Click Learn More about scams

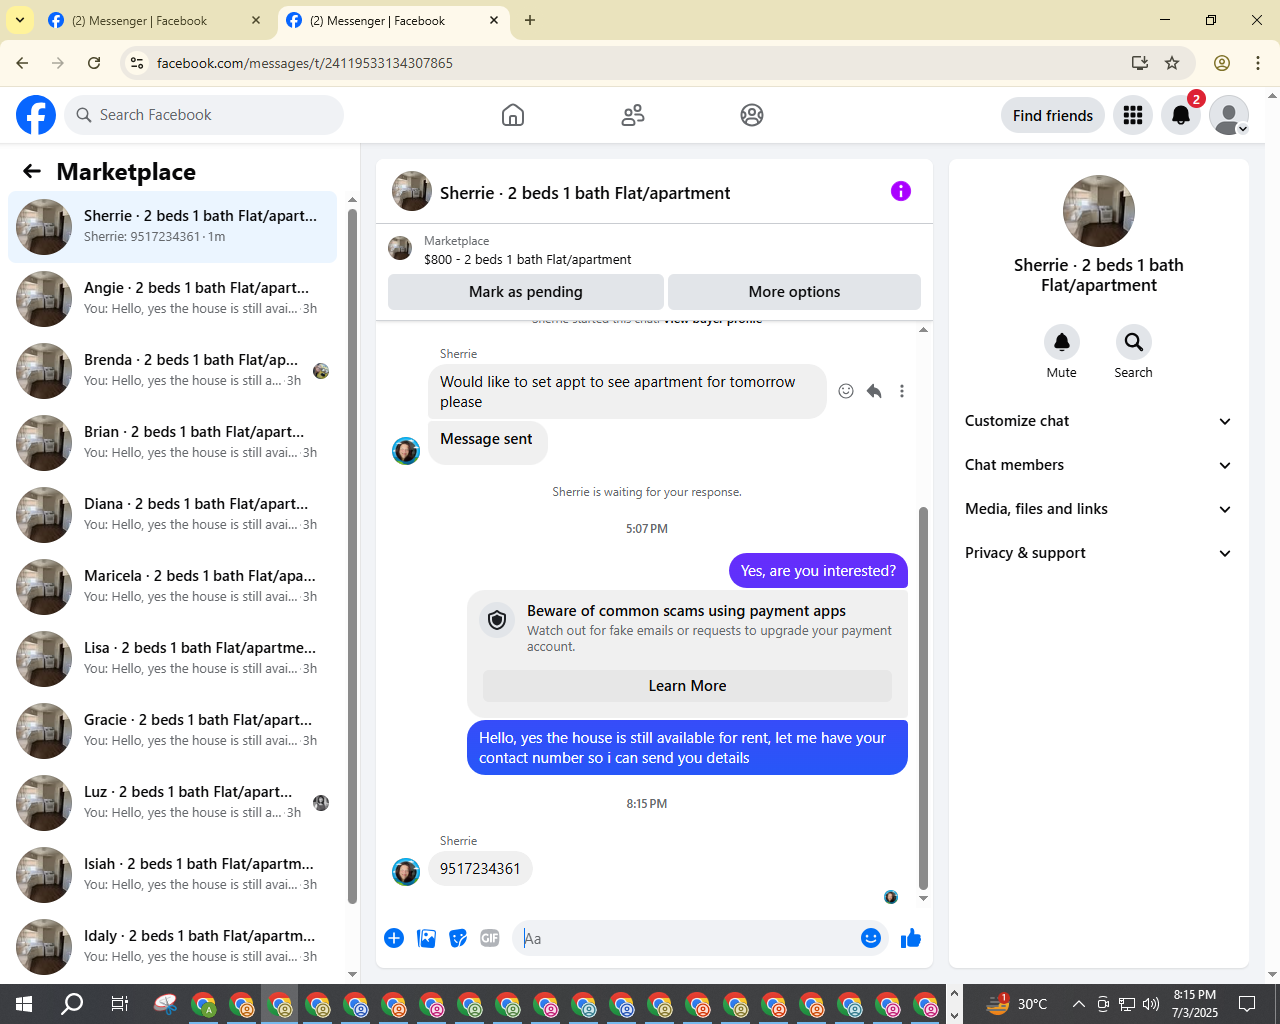[687, 686]
